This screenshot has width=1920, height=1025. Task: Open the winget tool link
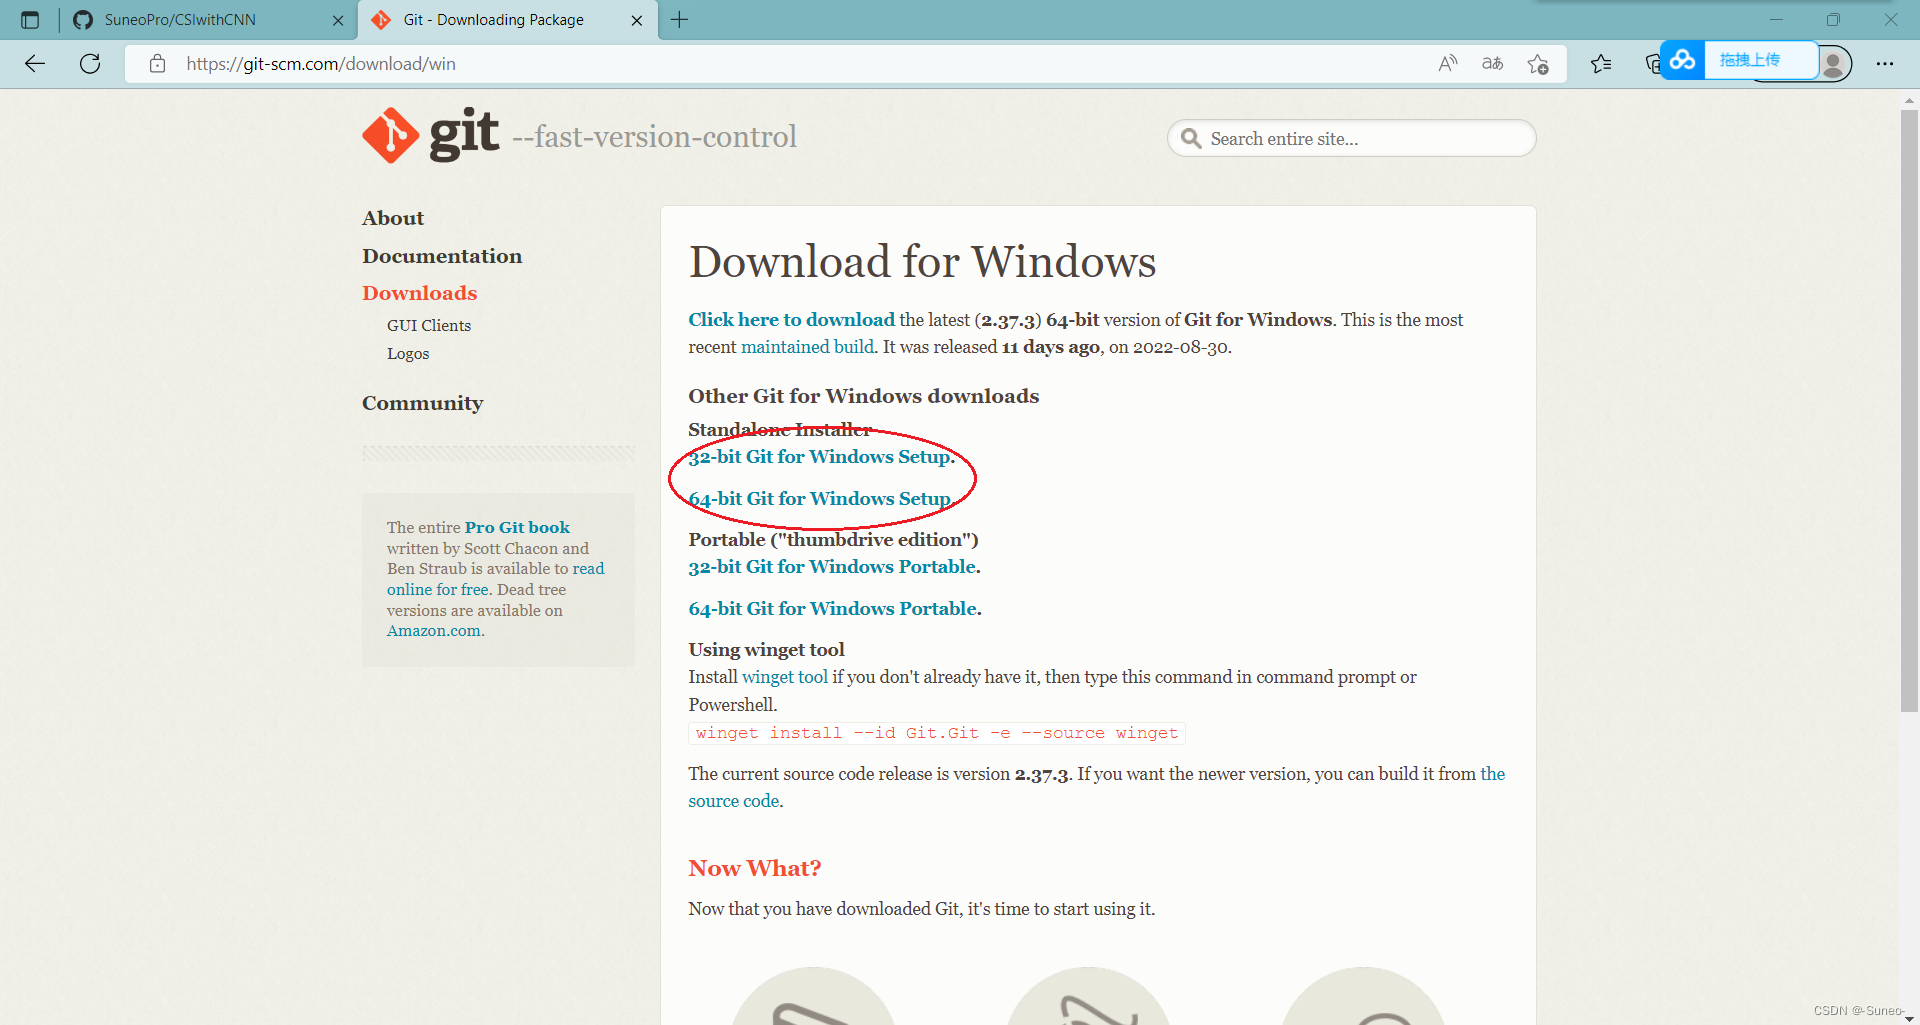pyautogui.click(x=785, y=677)
